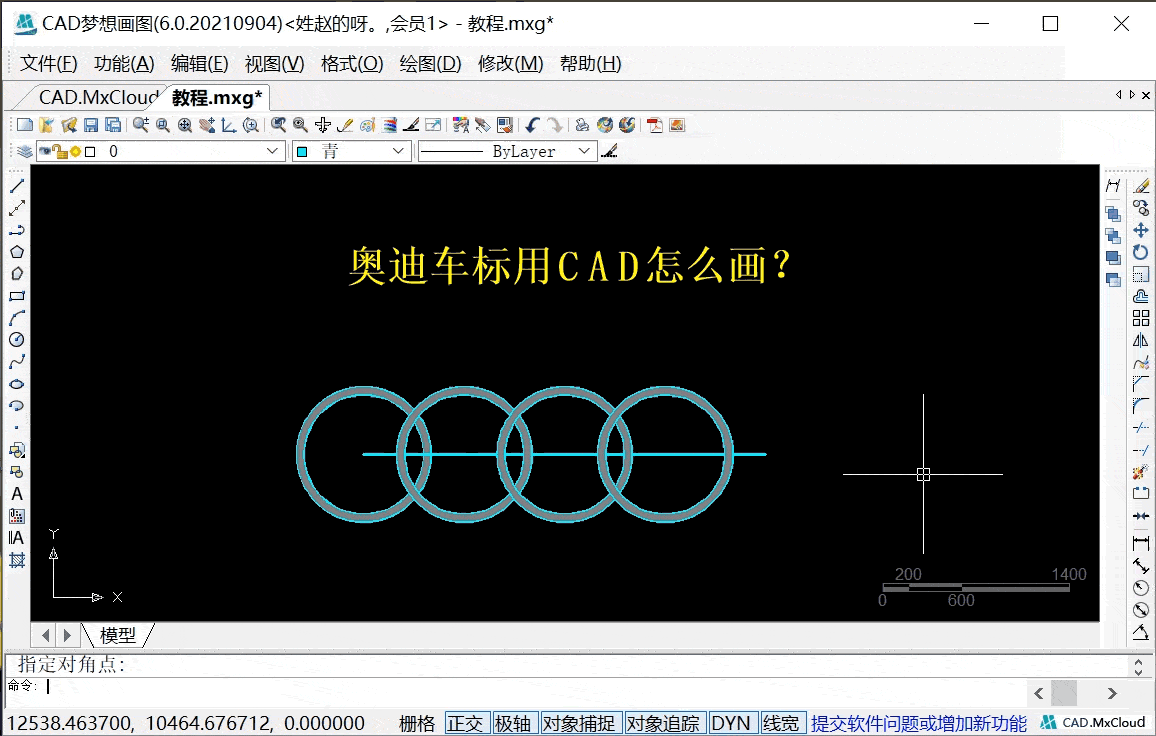Open the 绘图(D) menu
Screen dimensions: 1156x736
click(431, 64)
